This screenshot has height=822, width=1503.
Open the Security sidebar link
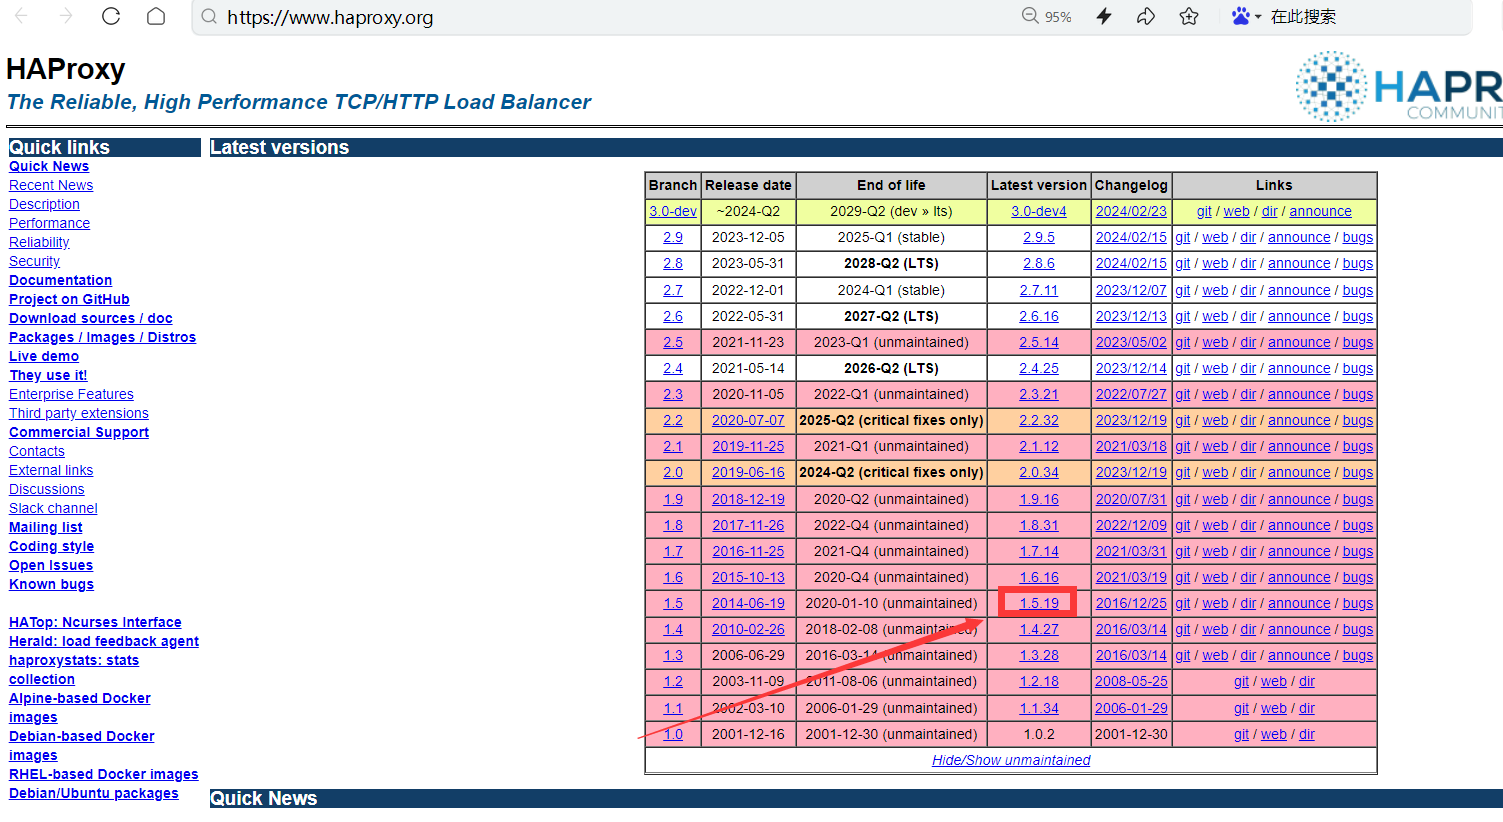point(34,261)
